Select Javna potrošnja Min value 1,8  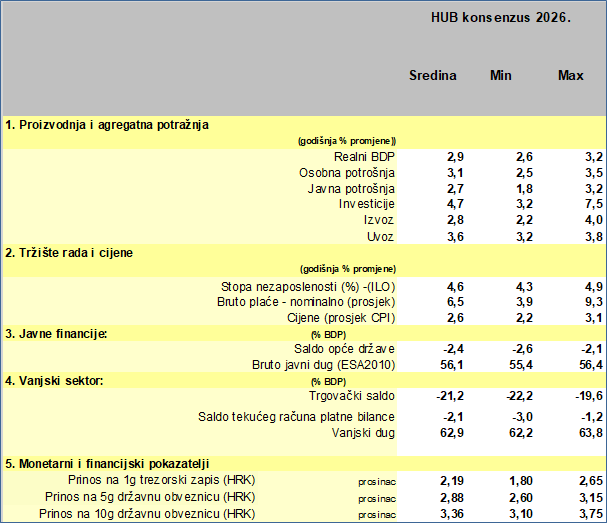pyautogui.click(x=524, y=189)
